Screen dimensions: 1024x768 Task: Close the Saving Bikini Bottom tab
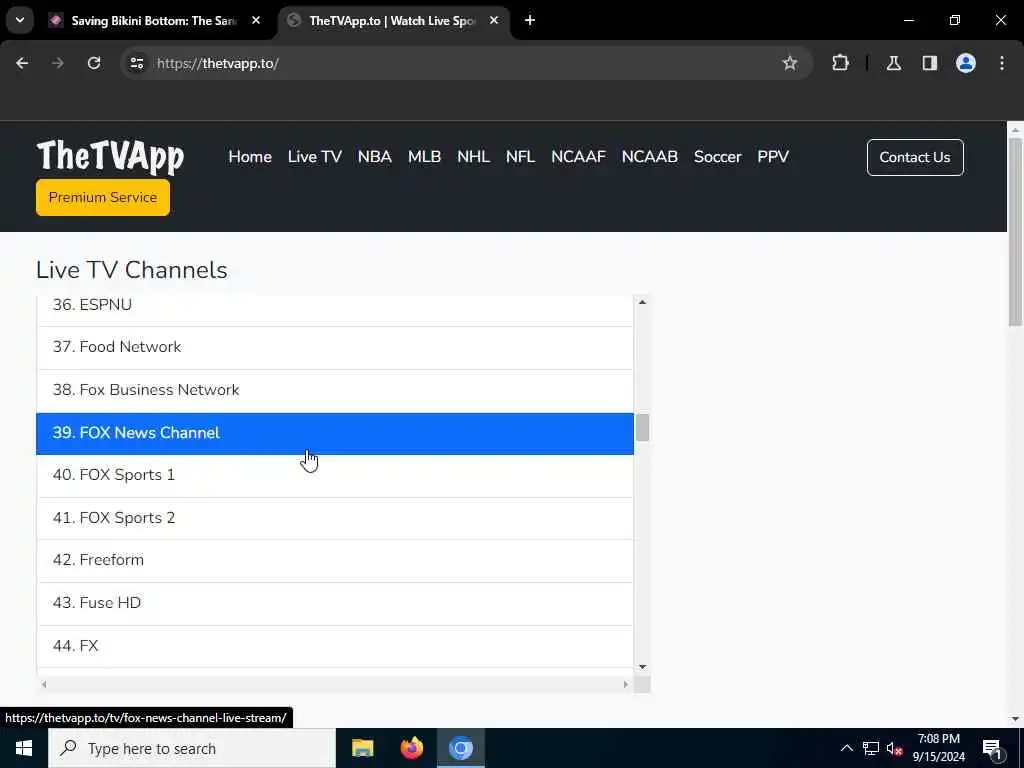256,20
